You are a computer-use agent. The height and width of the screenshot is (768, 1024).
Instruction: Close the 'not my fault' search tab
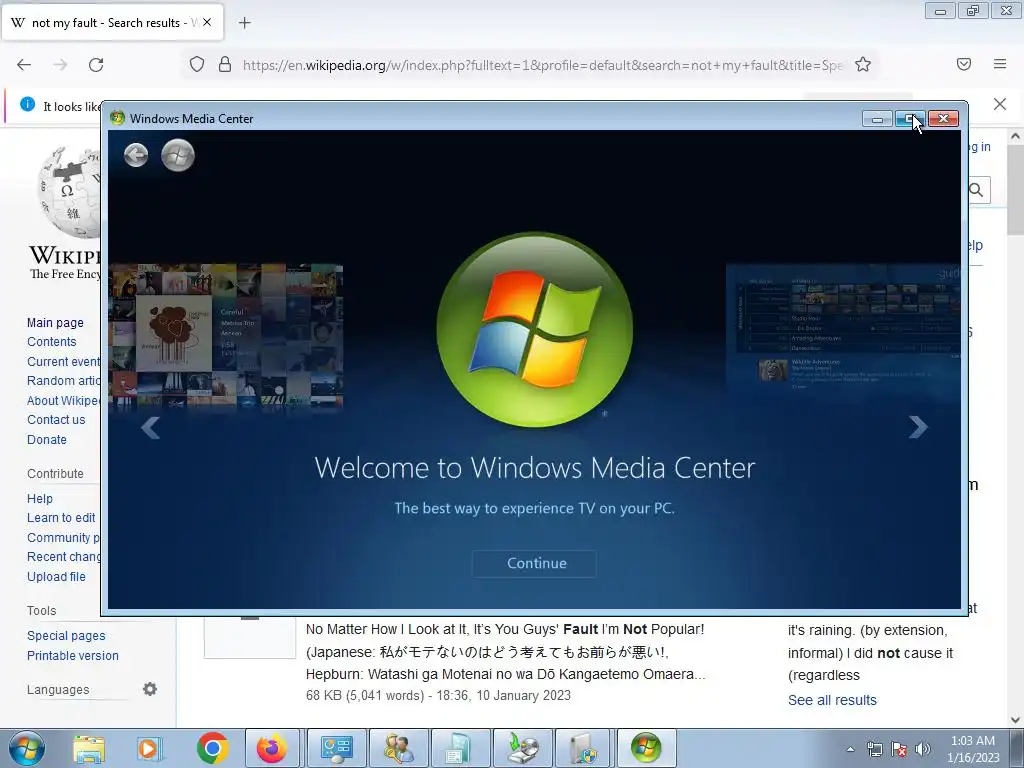tap(207, 22)
